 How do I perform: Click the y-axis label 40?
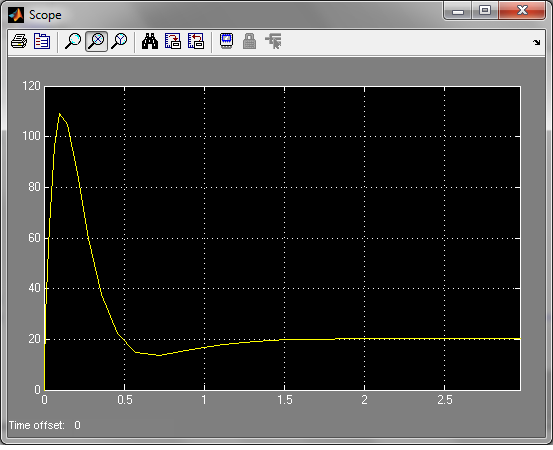(x=35, y=288)
